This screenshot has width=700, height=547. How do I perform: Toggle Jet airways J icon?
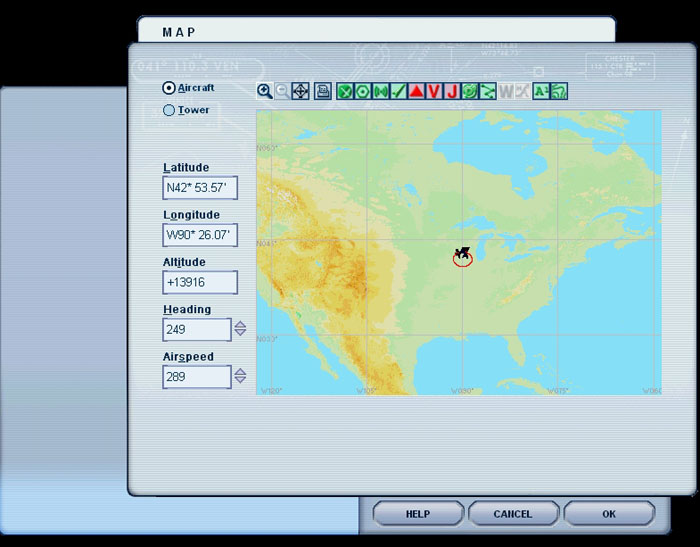[x=451, y=91]
